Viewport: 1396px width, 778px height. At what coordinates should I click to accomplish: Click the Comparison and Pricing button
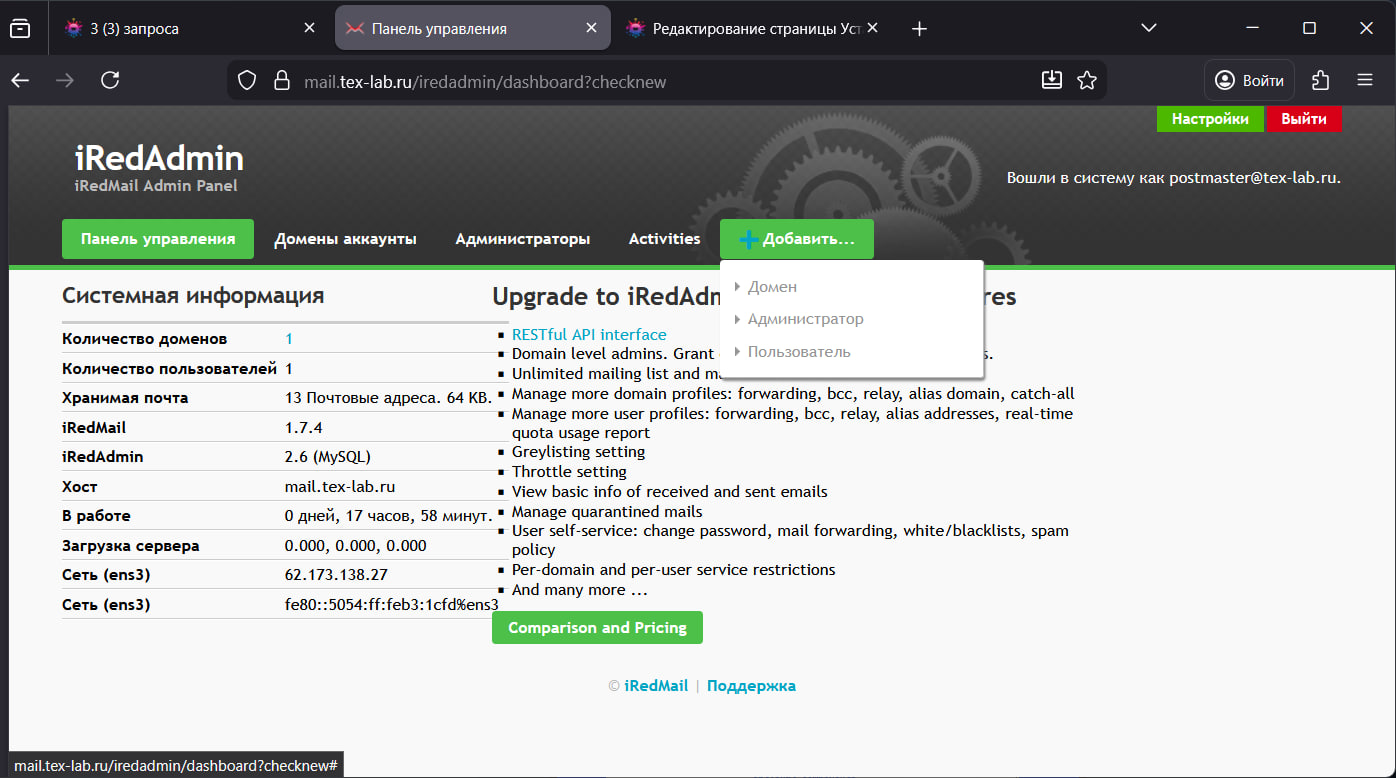pos(597,628)
